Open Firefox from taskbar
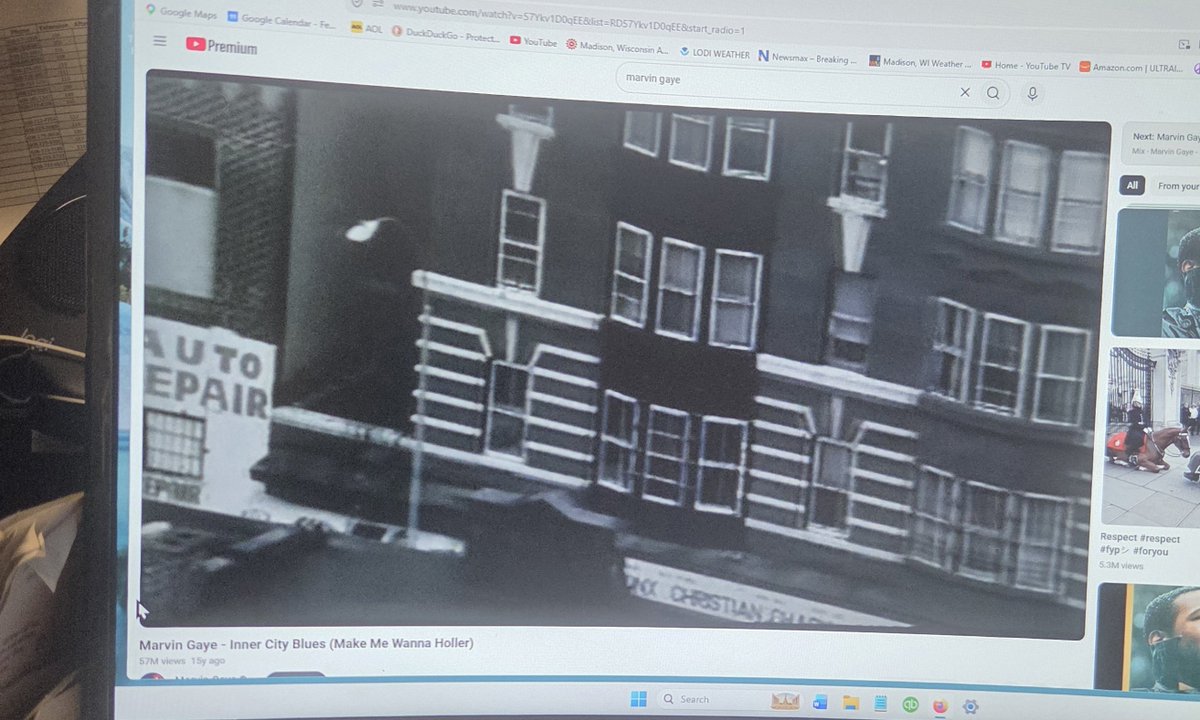The image size is (1200, 720). click(x=940, y=706)
